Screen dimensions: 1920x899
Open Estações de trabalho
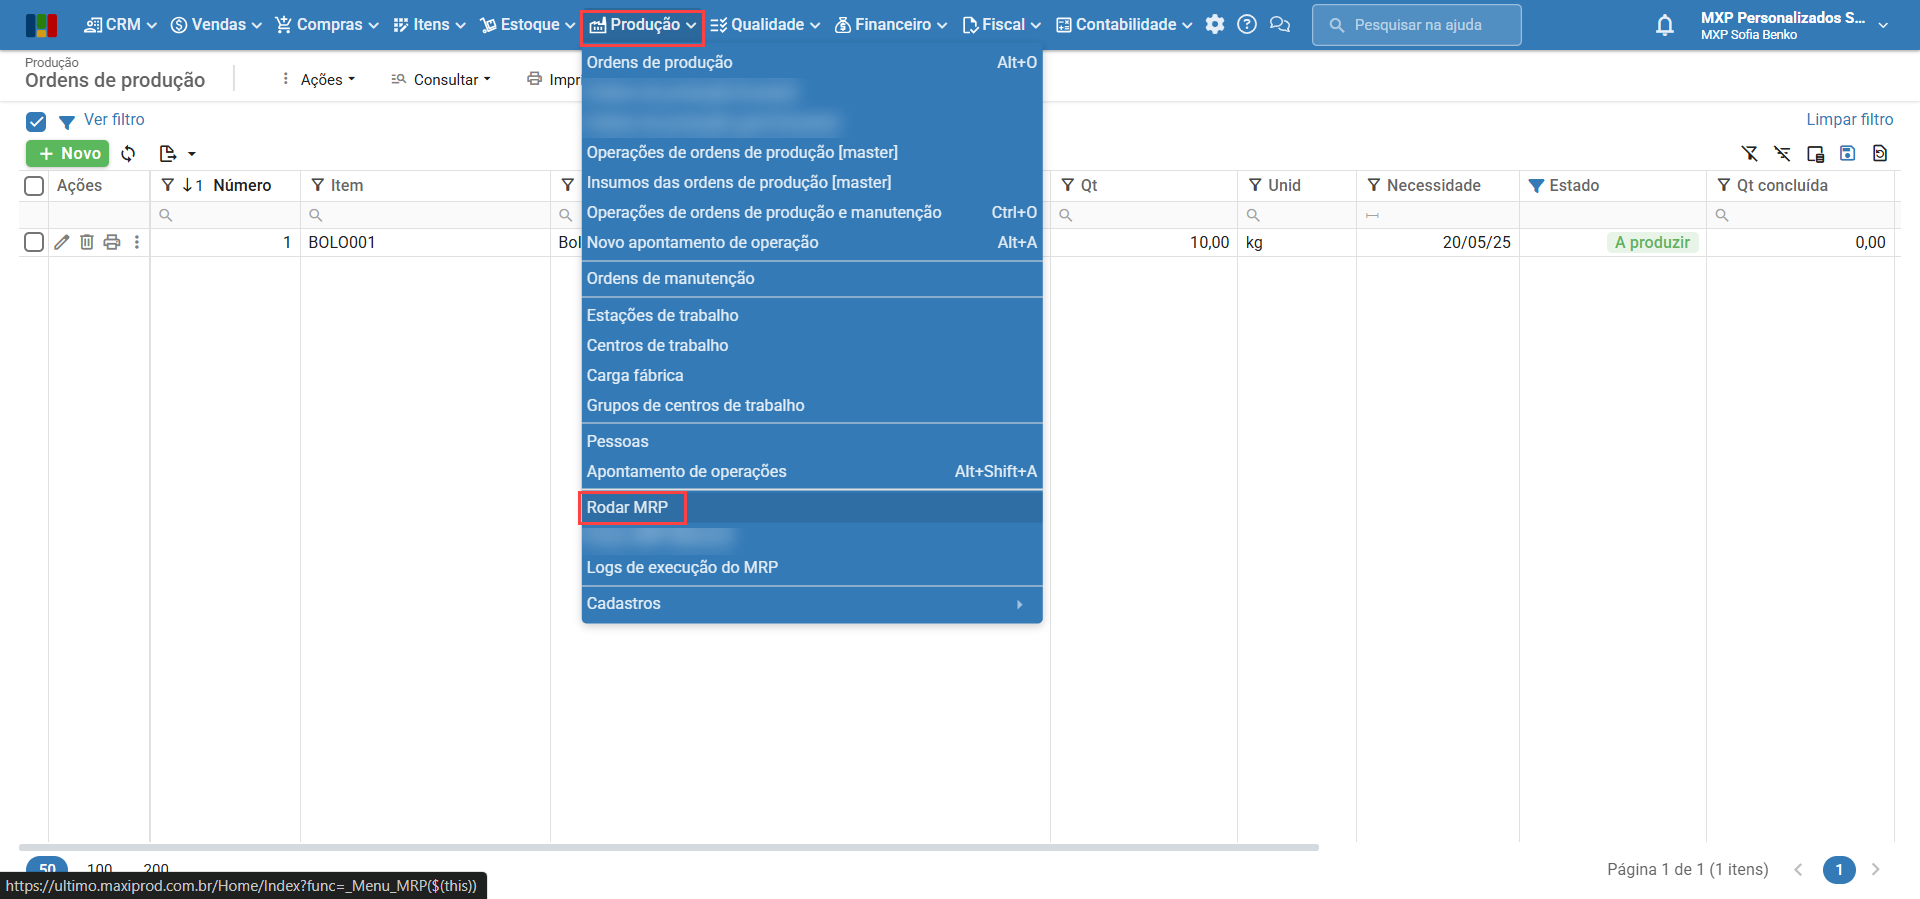tap(811, 315)
